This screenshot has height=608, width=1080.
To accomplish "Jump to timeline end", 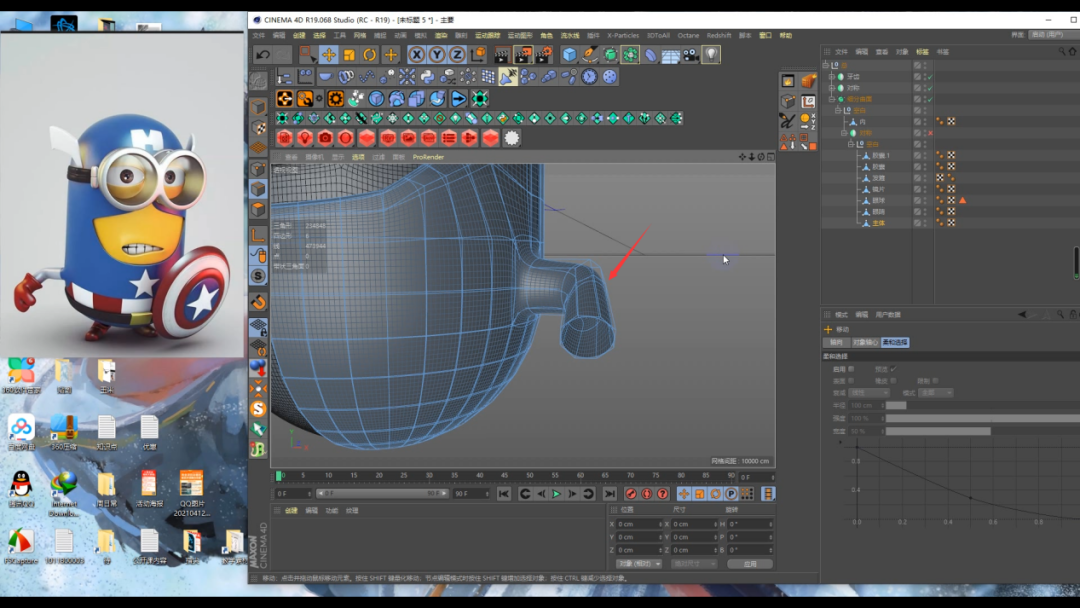I will point(610,494).
